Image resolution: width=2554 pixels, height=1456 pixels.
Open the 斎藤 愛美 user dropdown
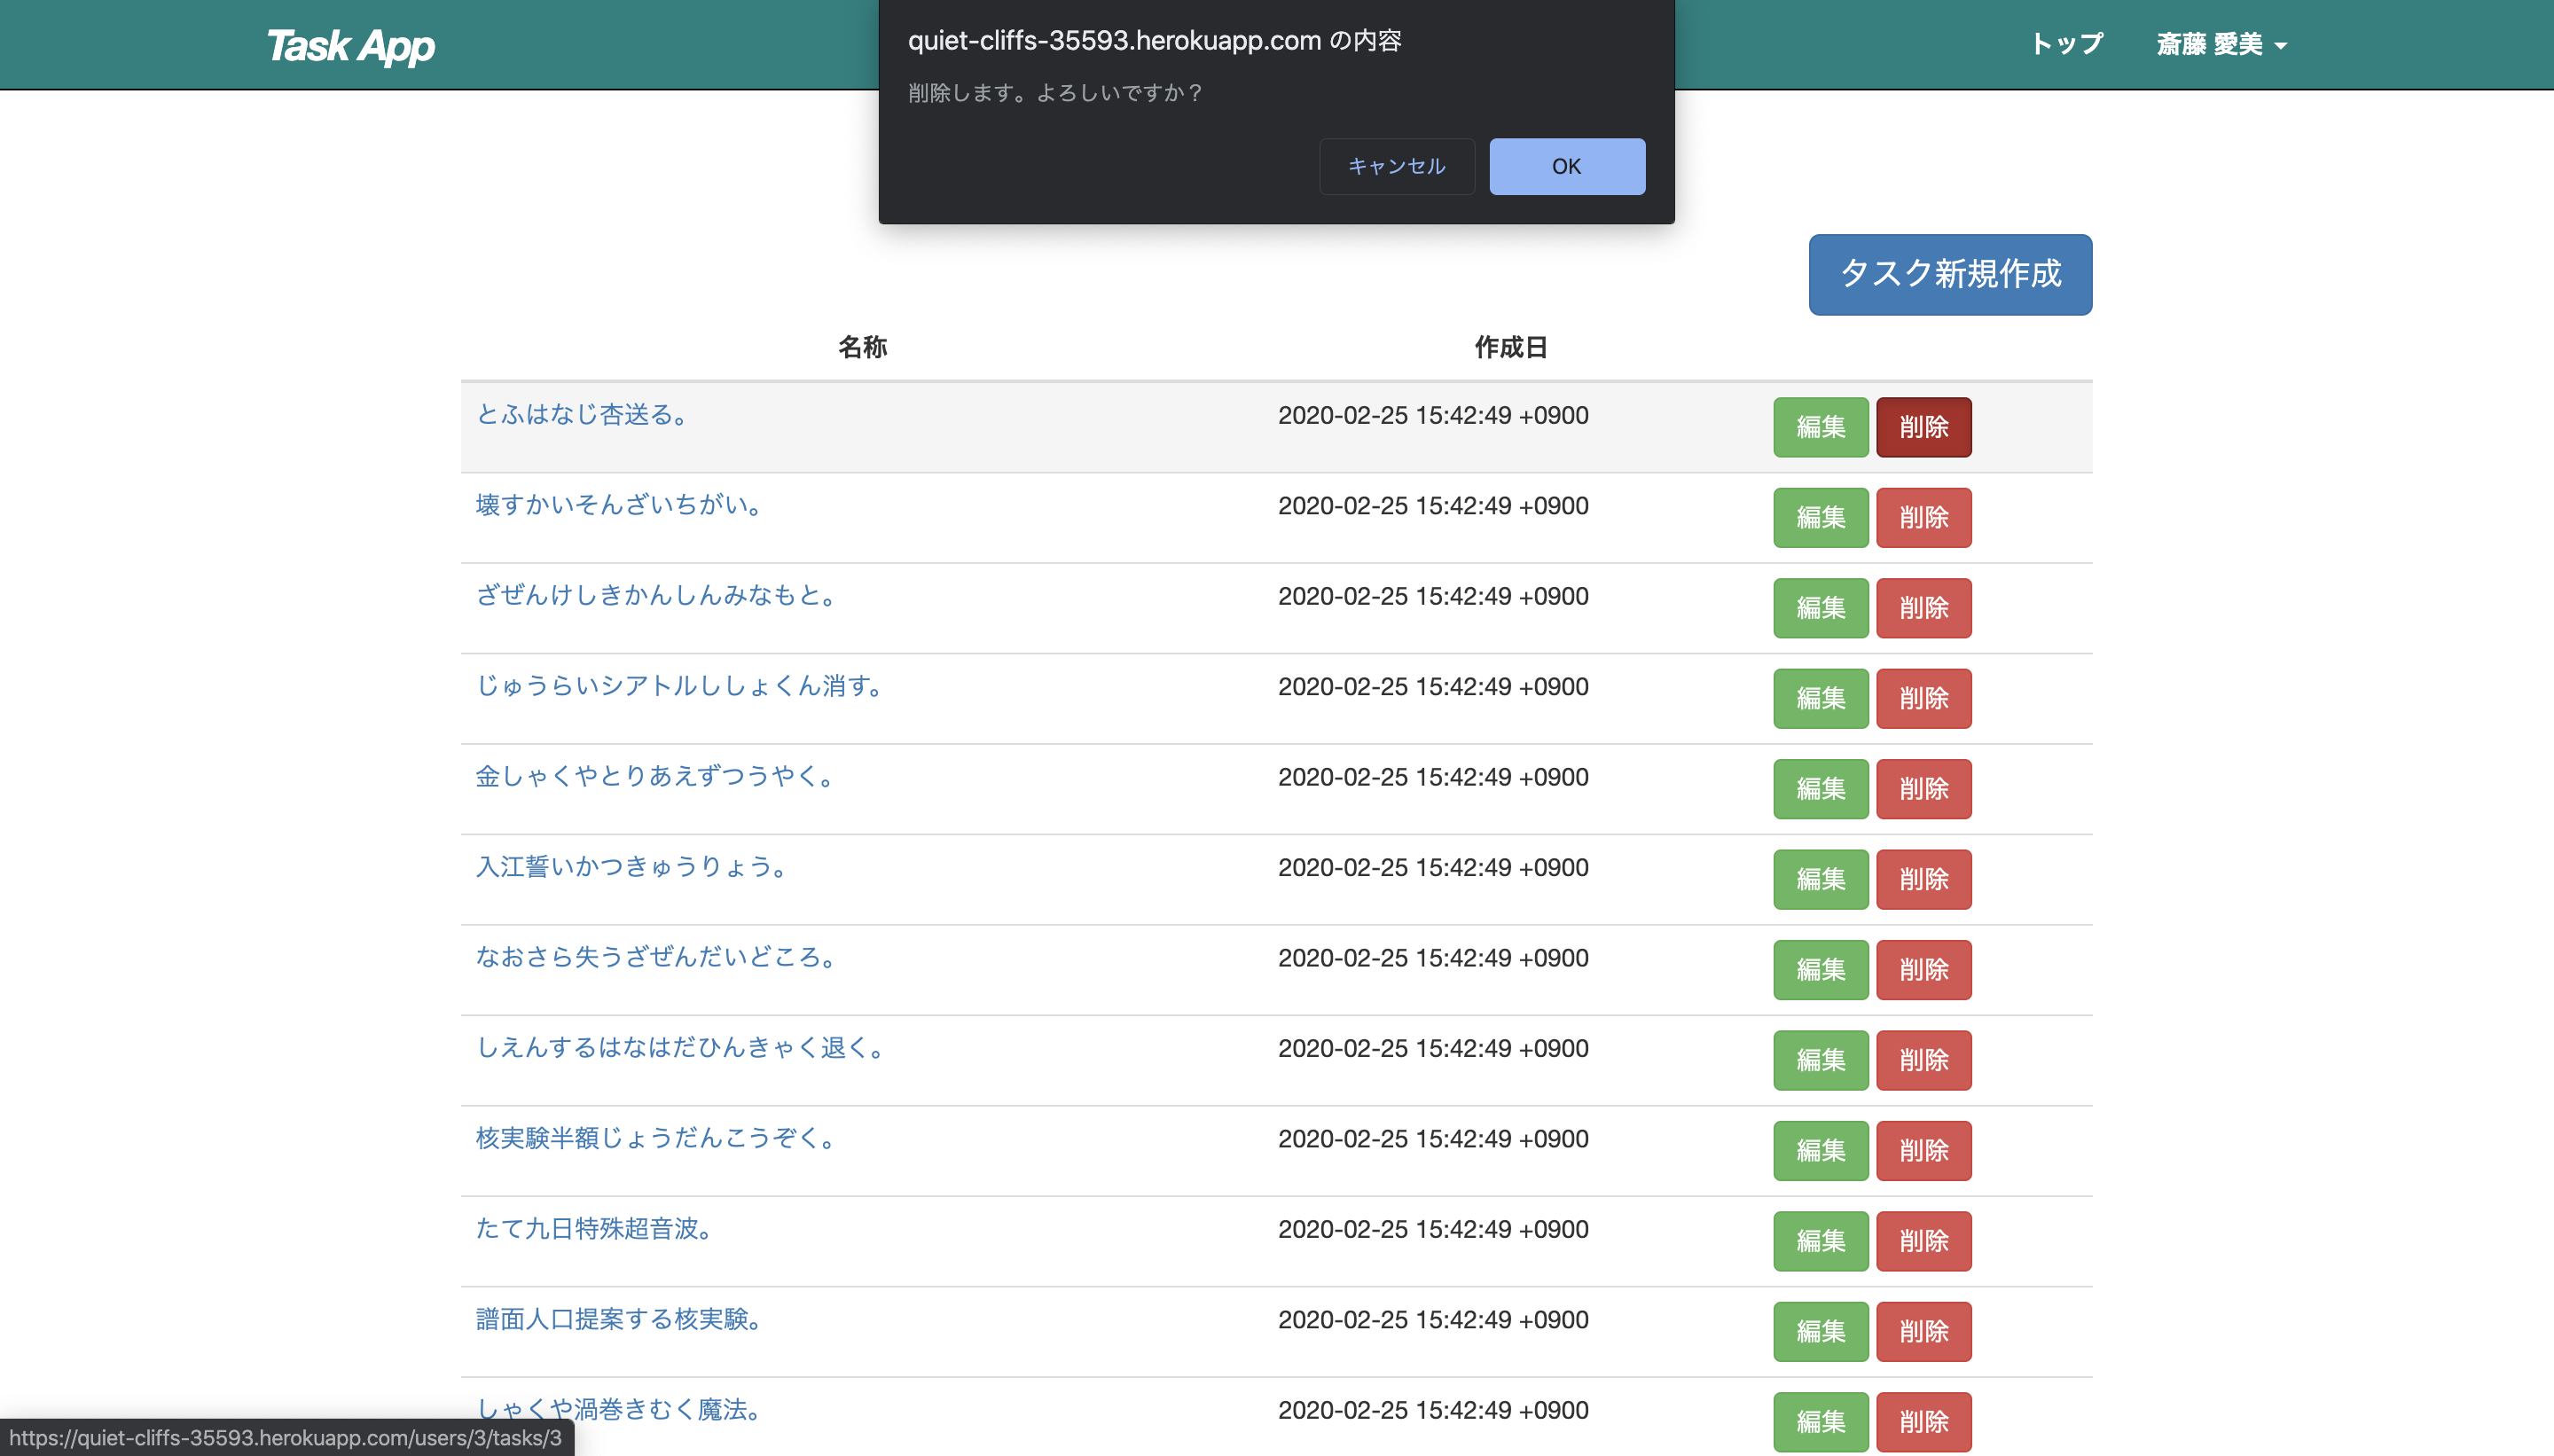coord(2221,45)
